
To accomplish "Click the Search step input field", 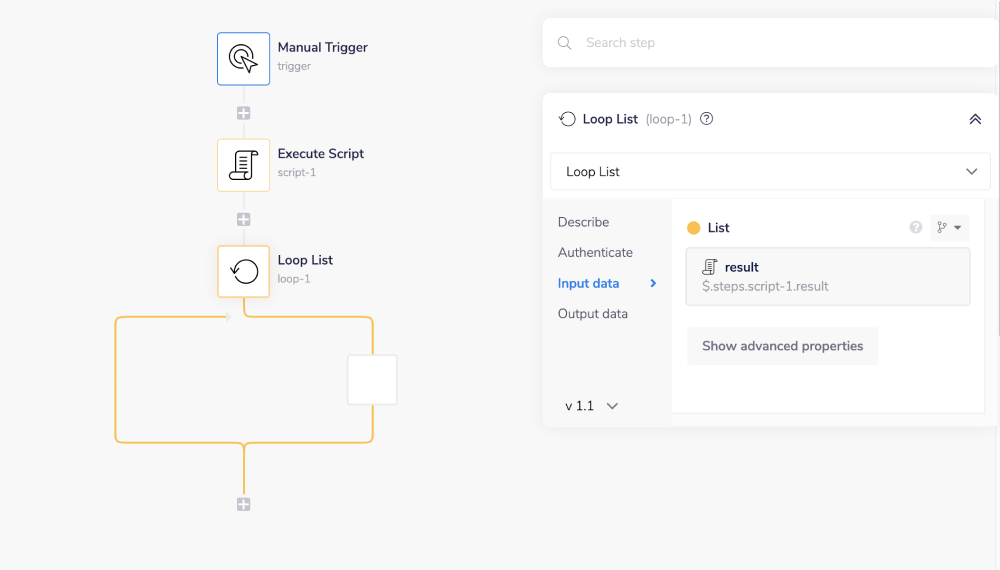I will pyautogui.click(x=780, y=43).
